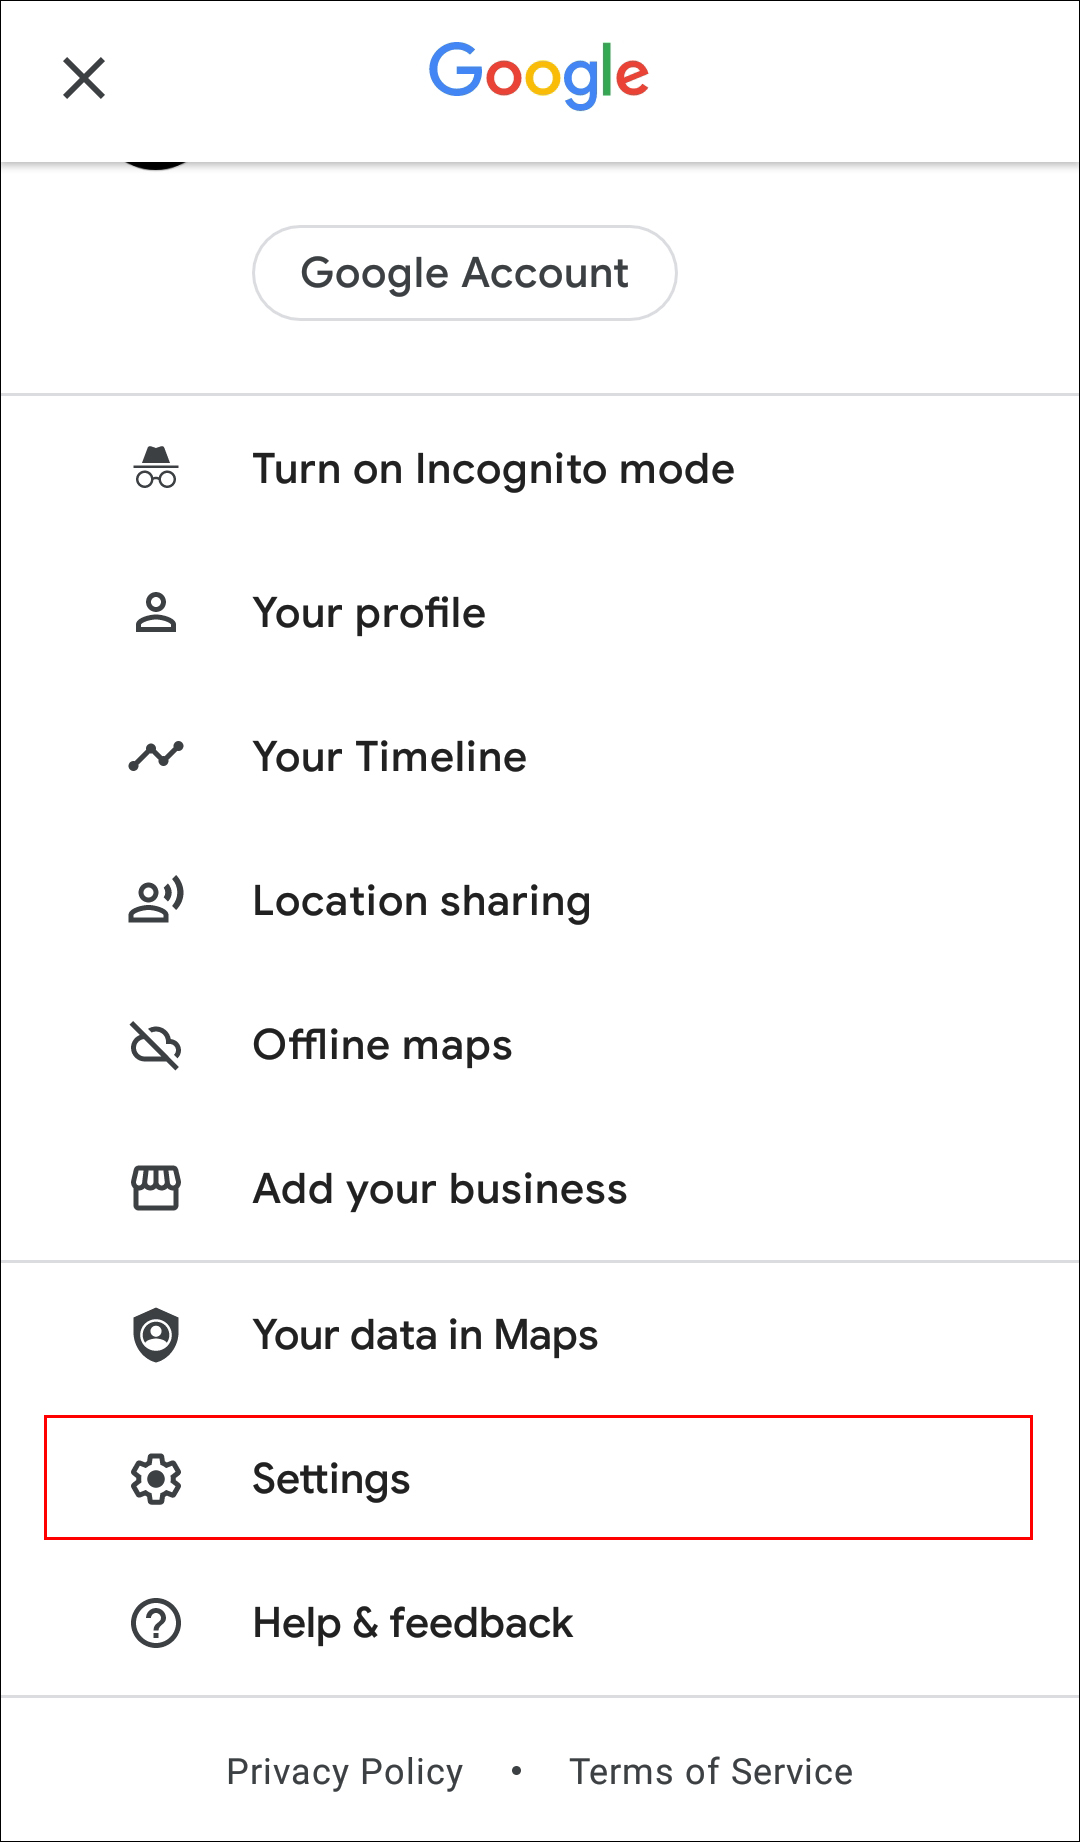Choose Add your business

(440, 1189)
